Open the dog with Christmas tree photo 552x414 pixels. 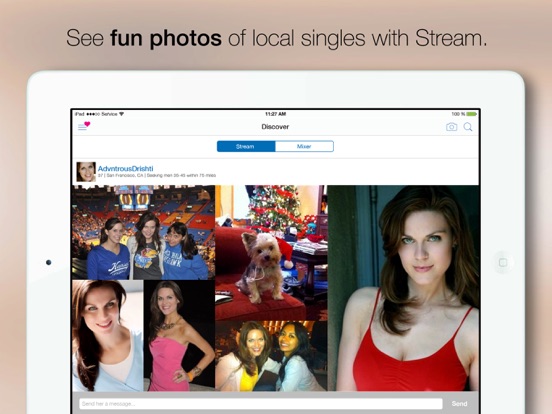pos(271,253)
